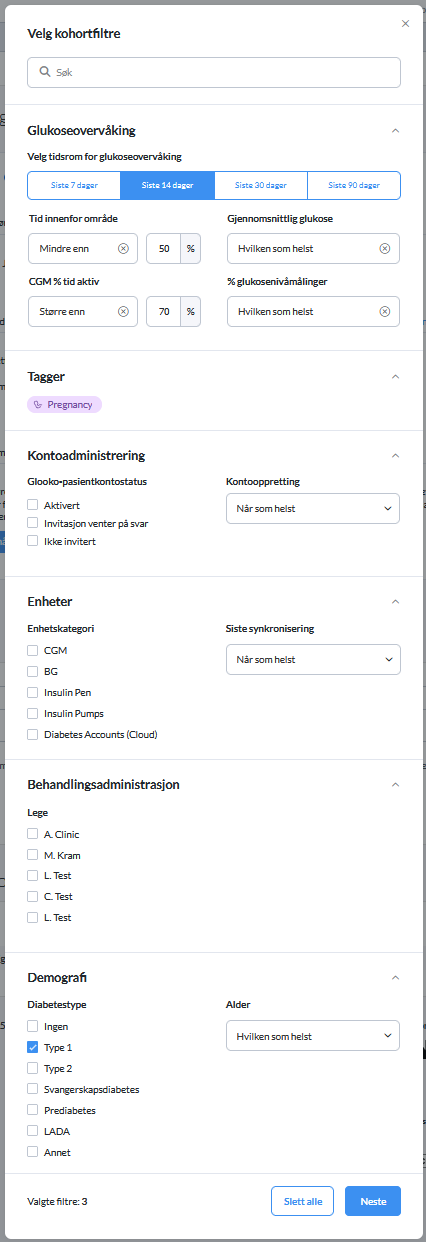Check Invitasjon venter på svar
This screenshot has width=426, height=1242.
click(33, 523)
